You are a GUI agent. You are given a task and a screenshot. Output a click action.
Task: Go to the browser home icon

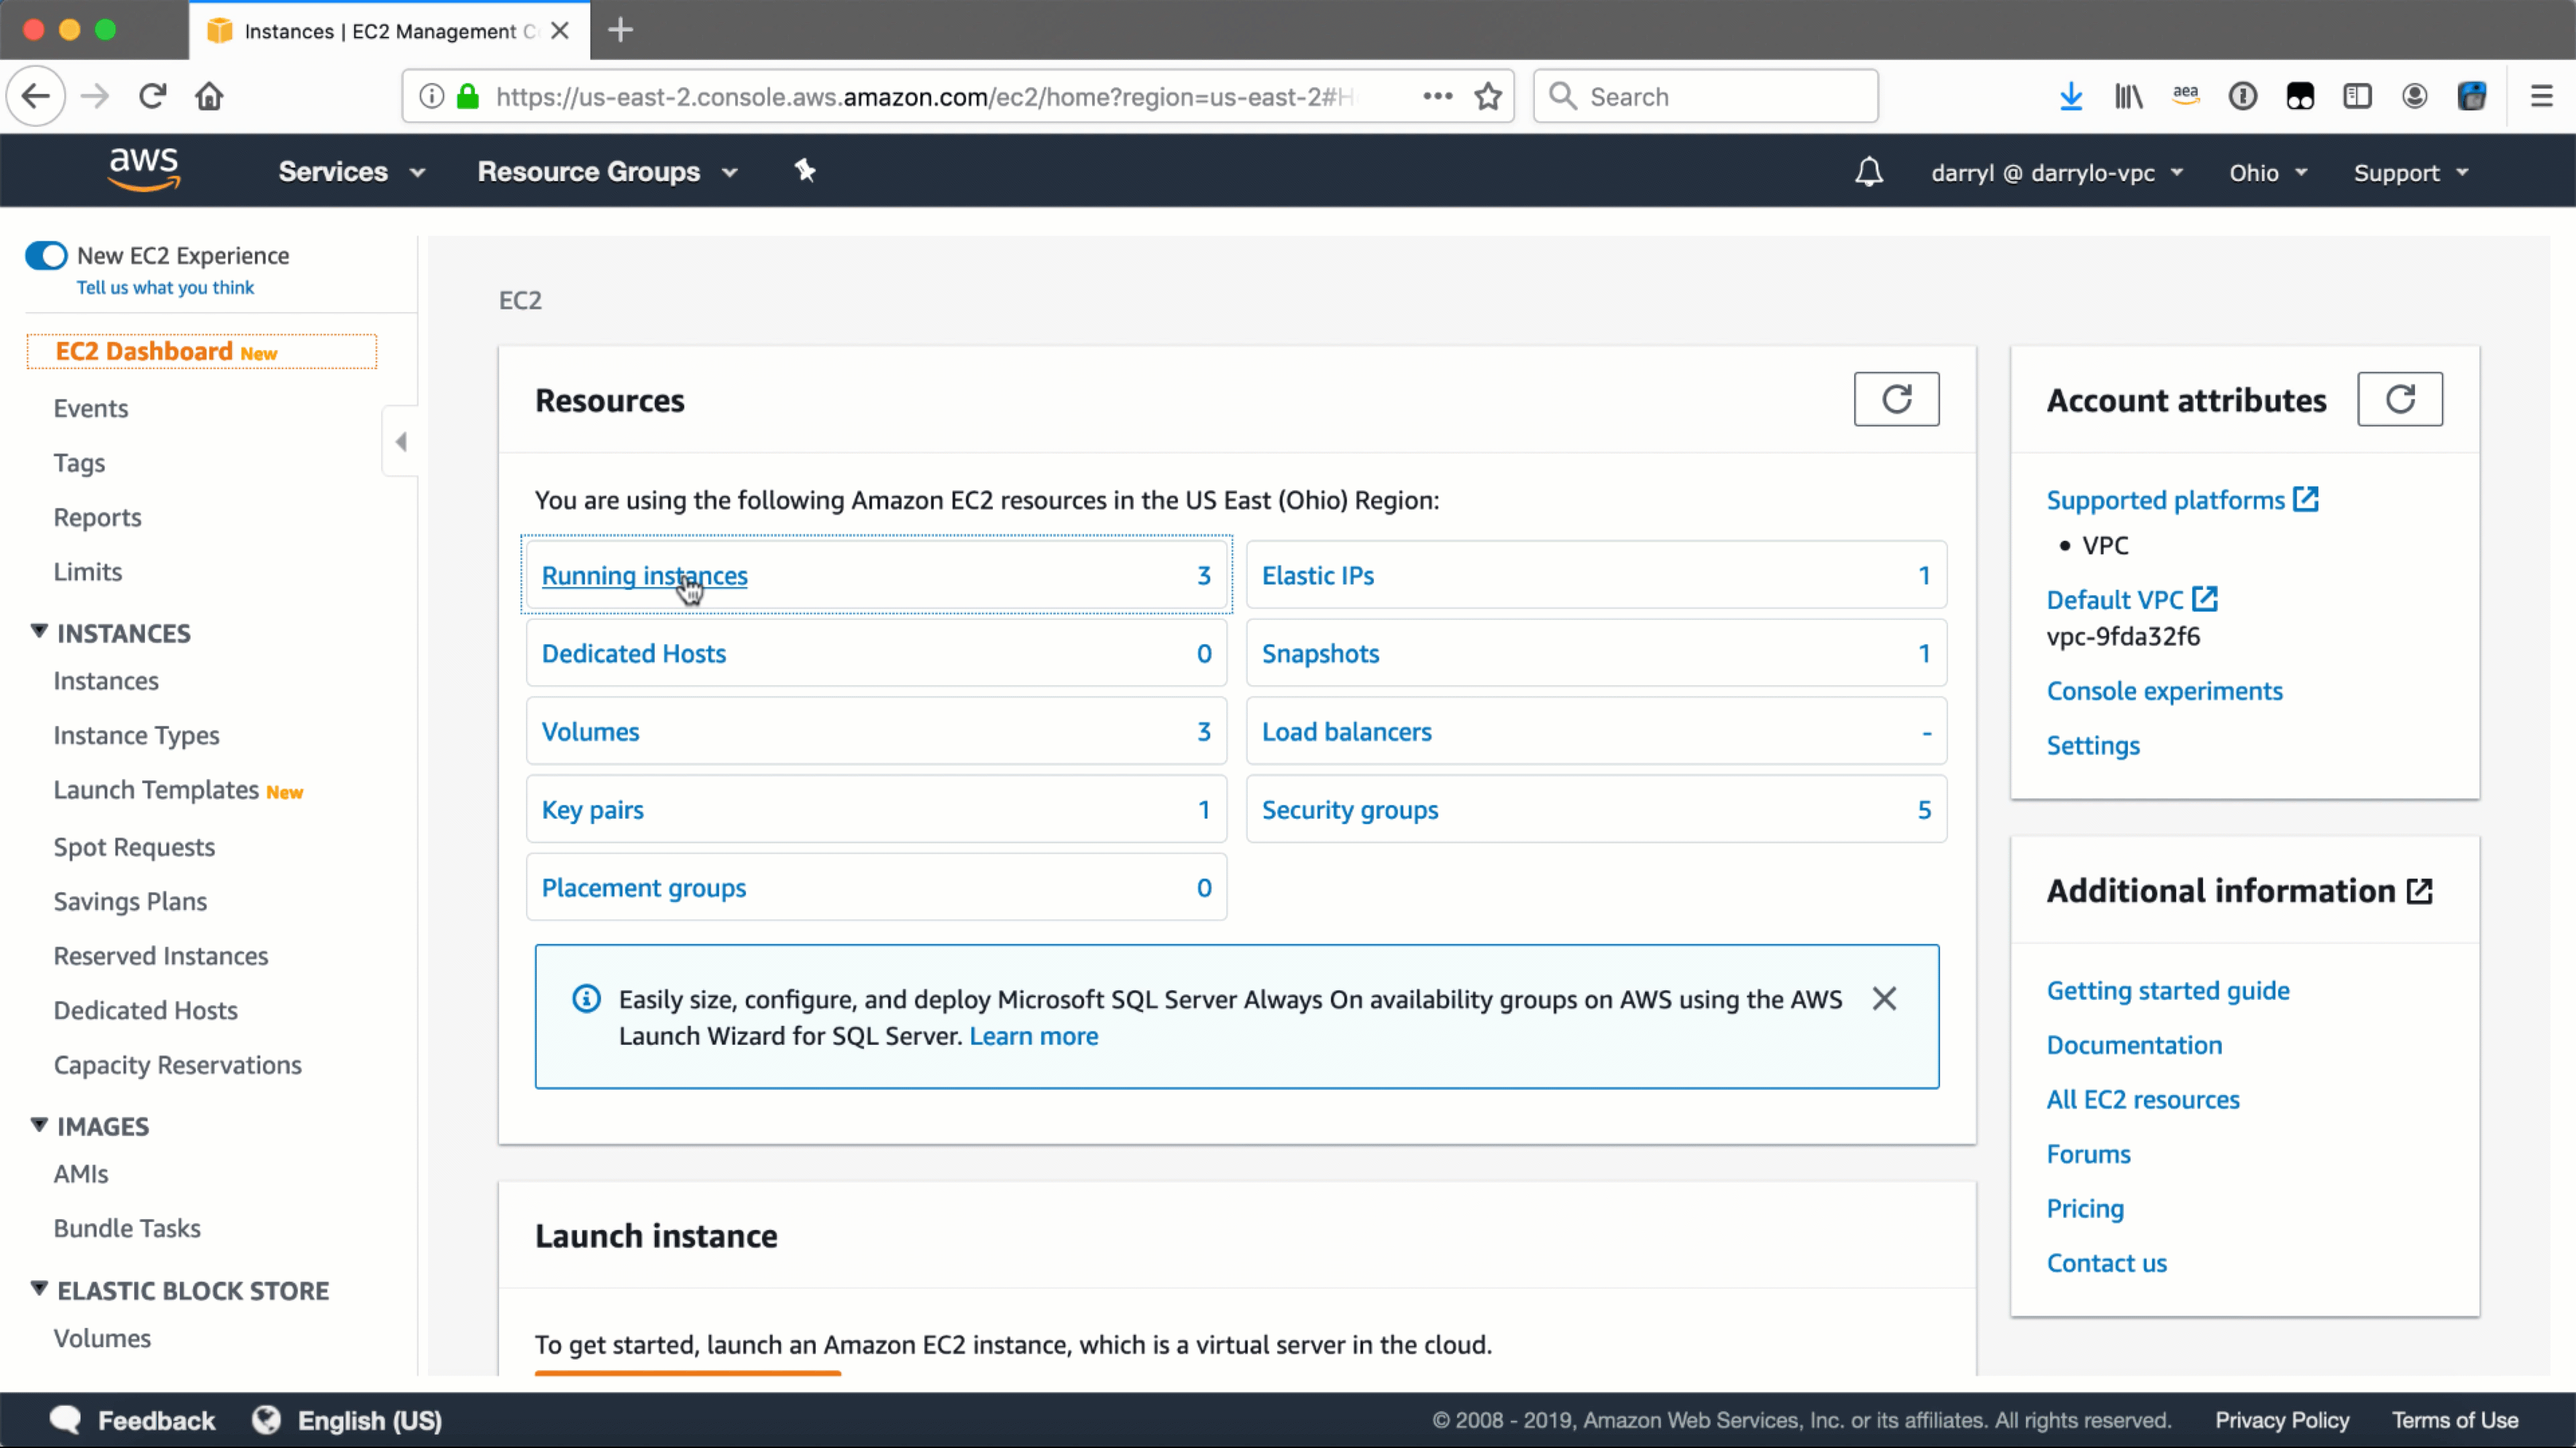[x=209, y=96]
